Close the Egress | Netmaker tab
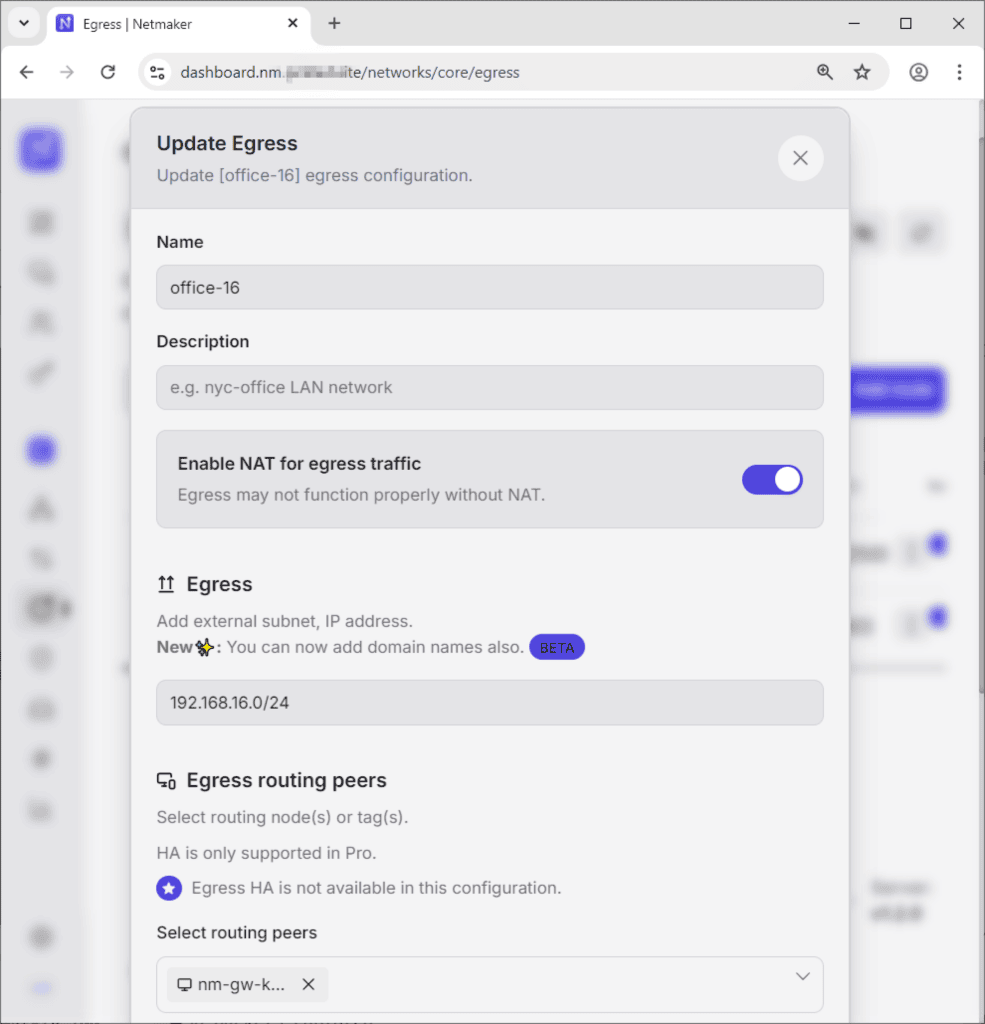The height and width of the screenshot is (1024, 985). 293,24
